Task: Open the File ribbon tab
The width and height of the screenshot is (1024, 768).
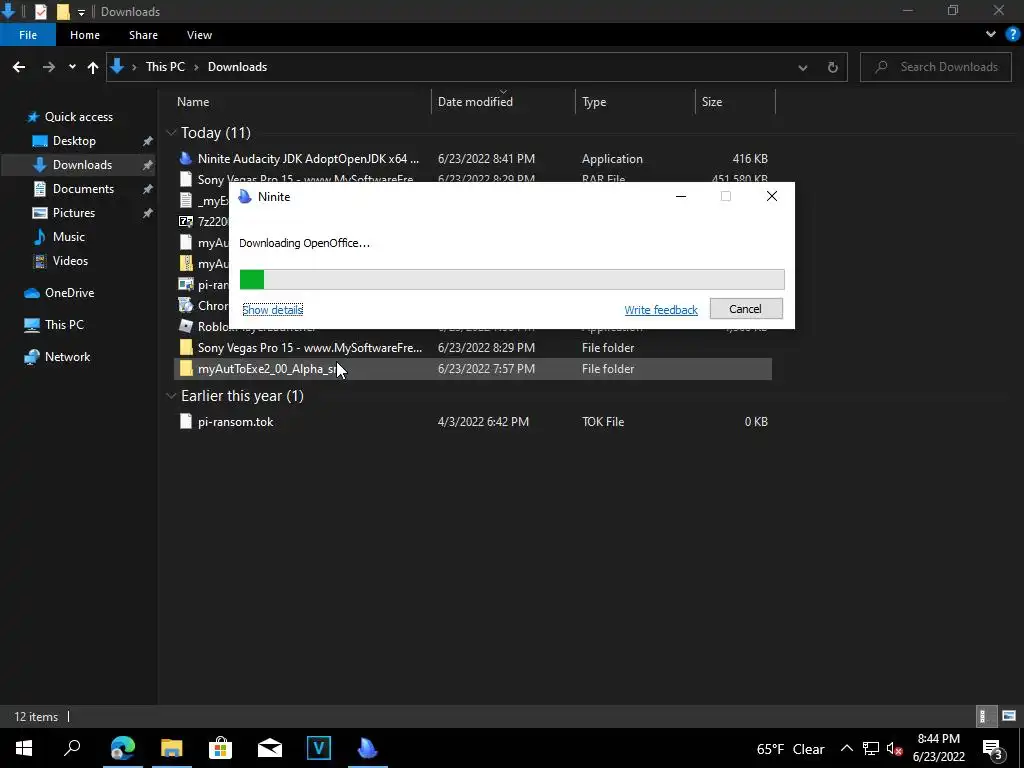Action: click(28, 35)
